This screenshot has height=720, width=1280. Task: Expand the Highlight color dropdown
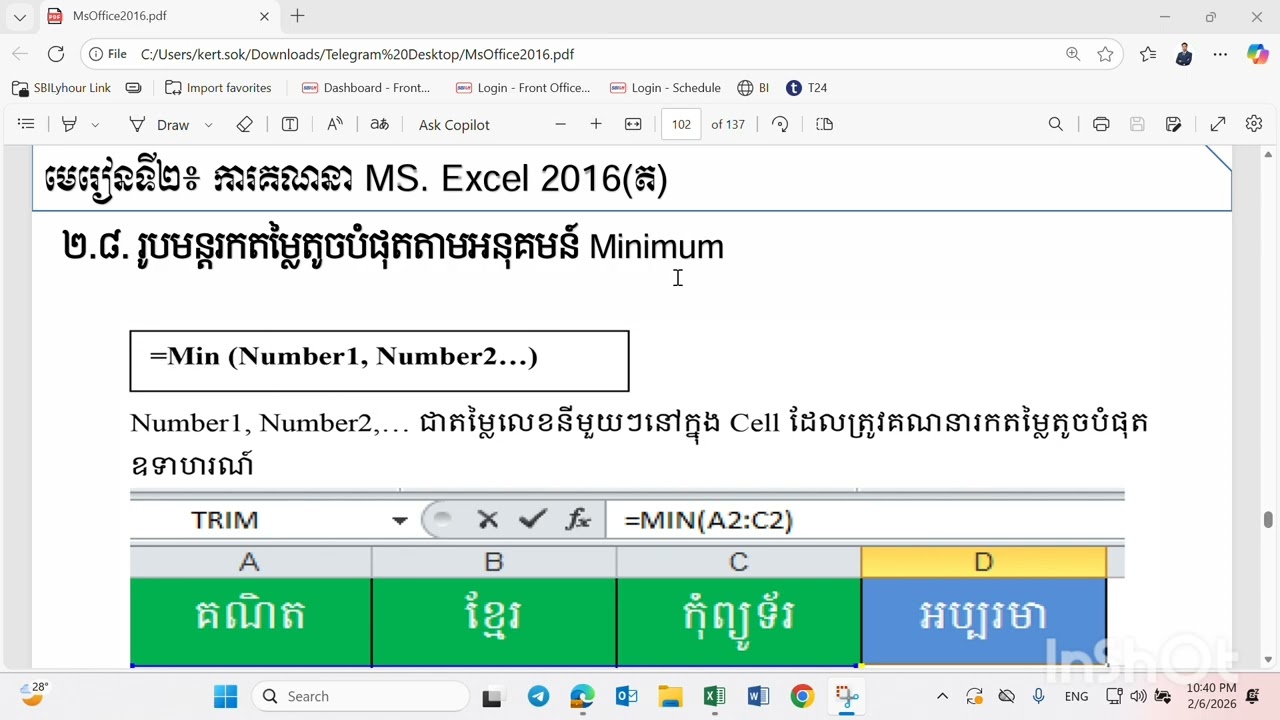coord(95,125)
